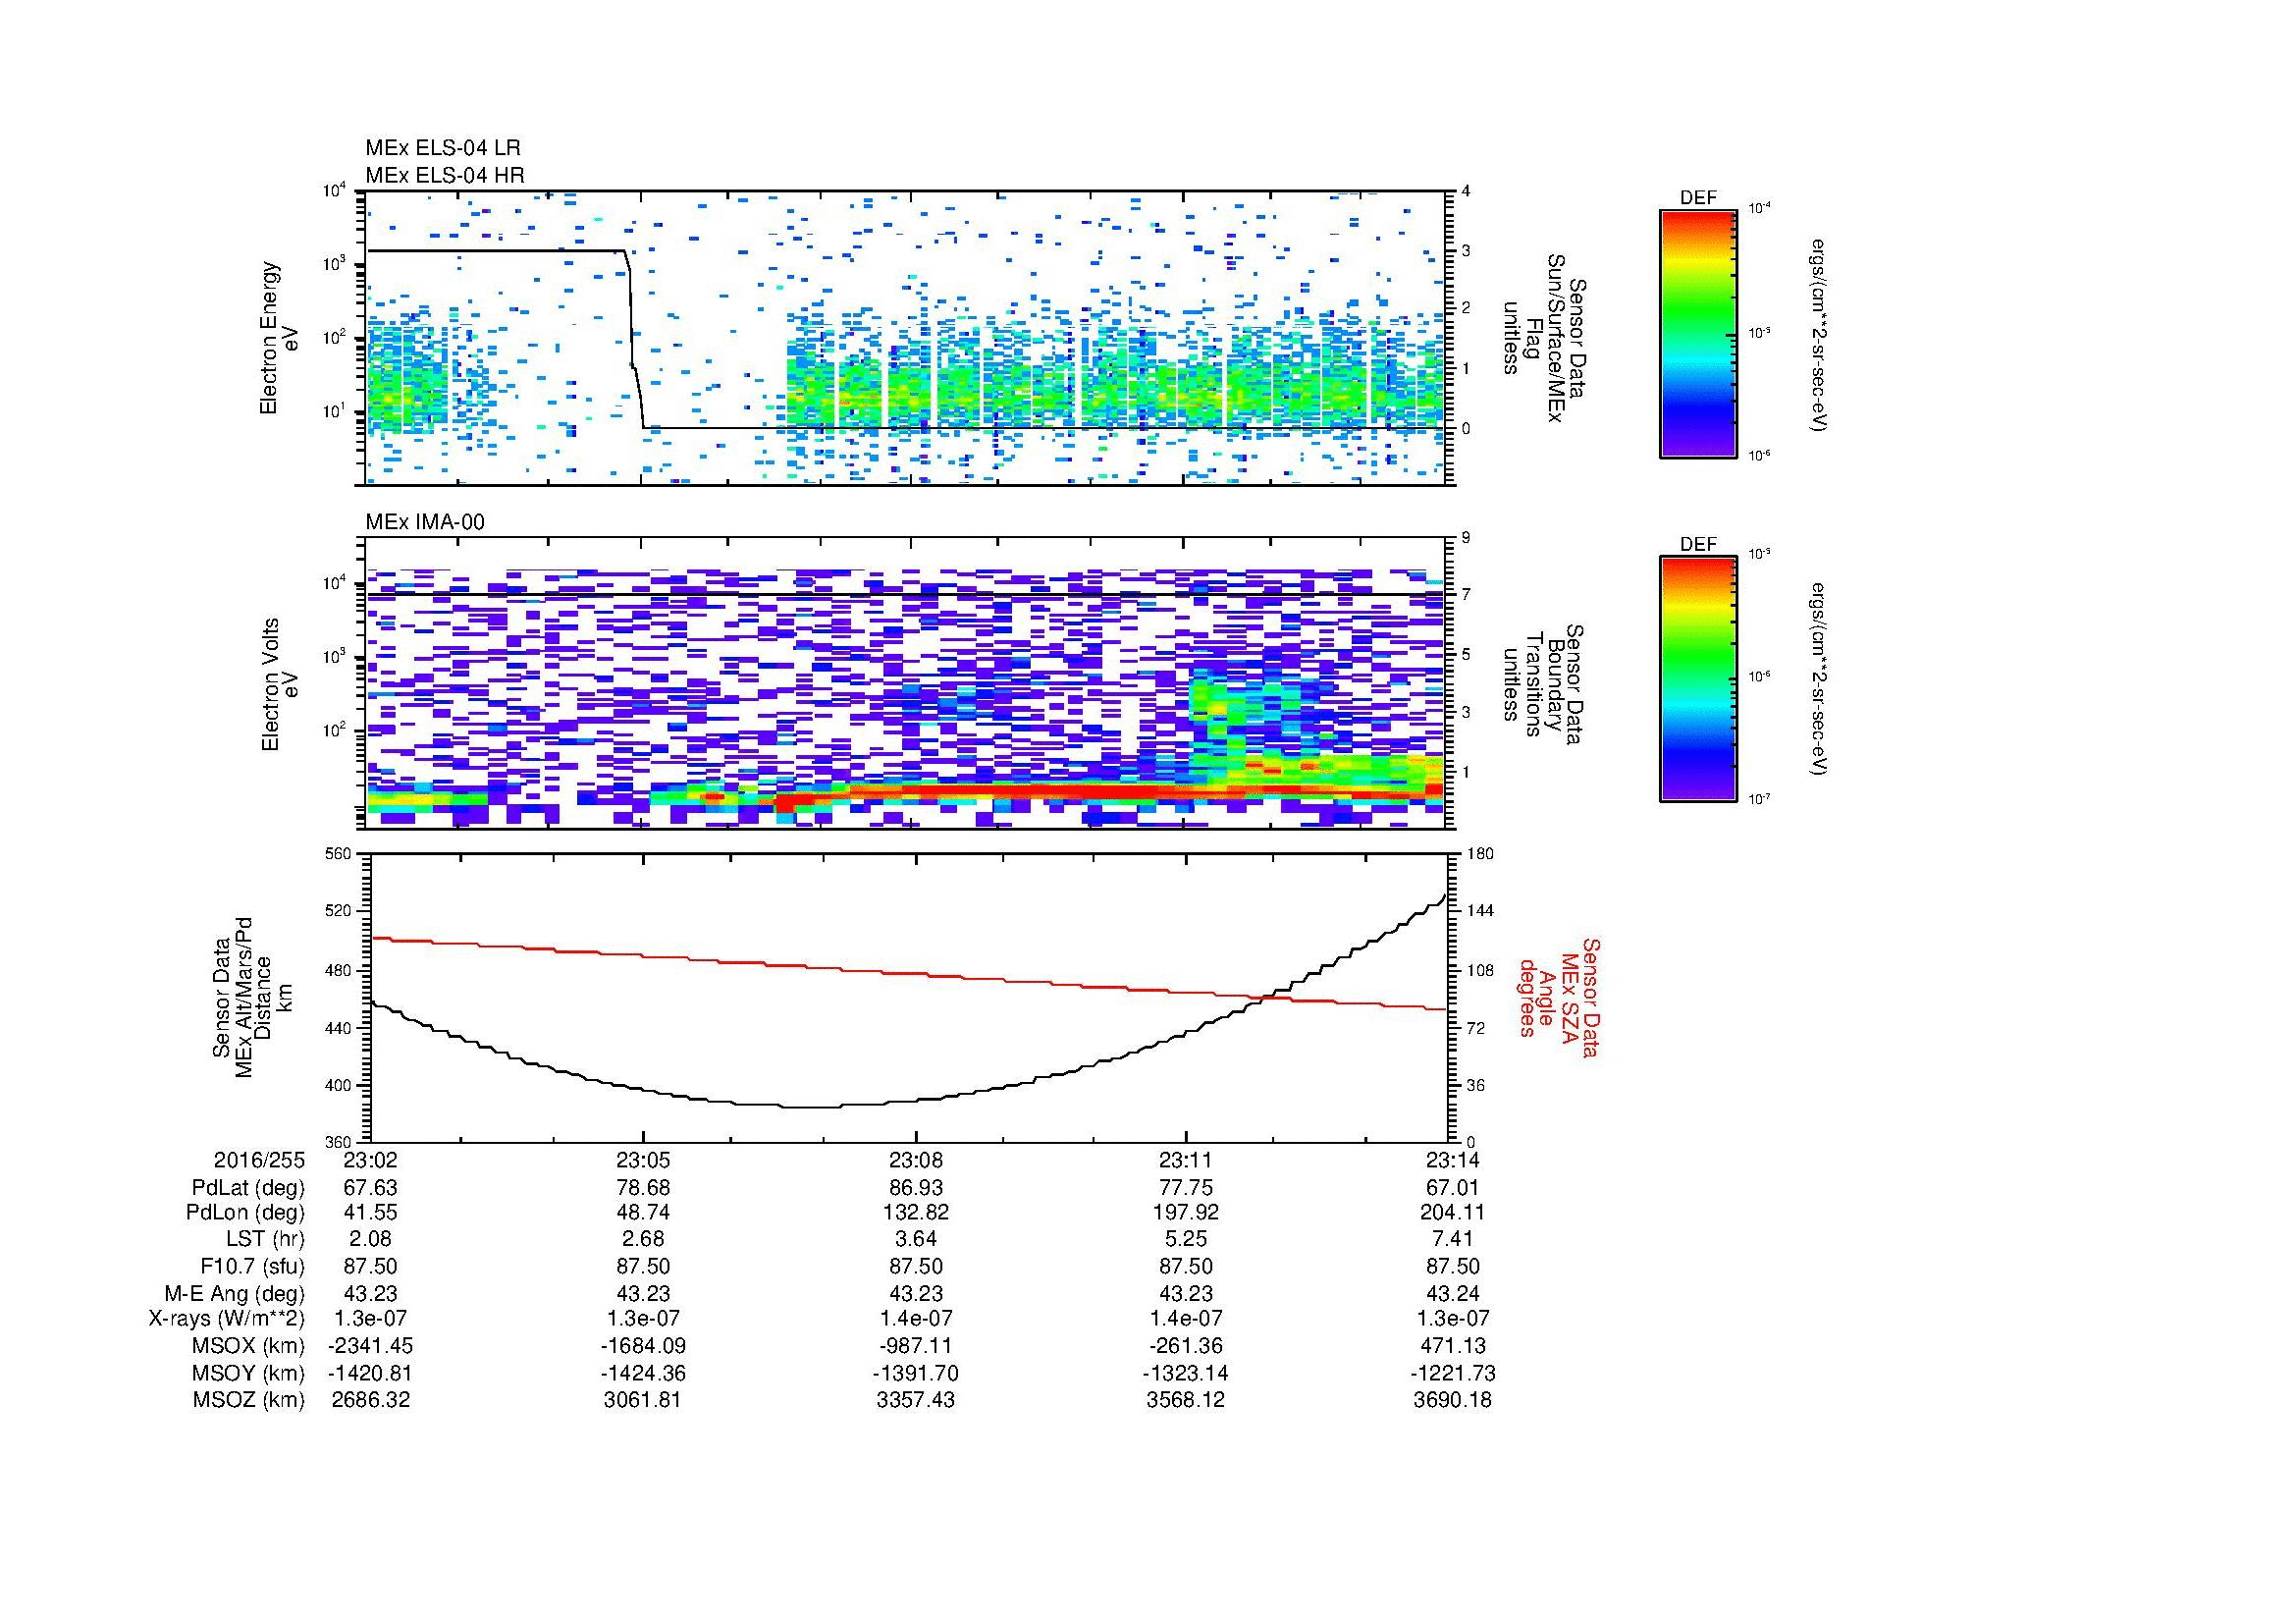
Task: Click the 'MSOX (km)' row label
Action: (249, 1347)
